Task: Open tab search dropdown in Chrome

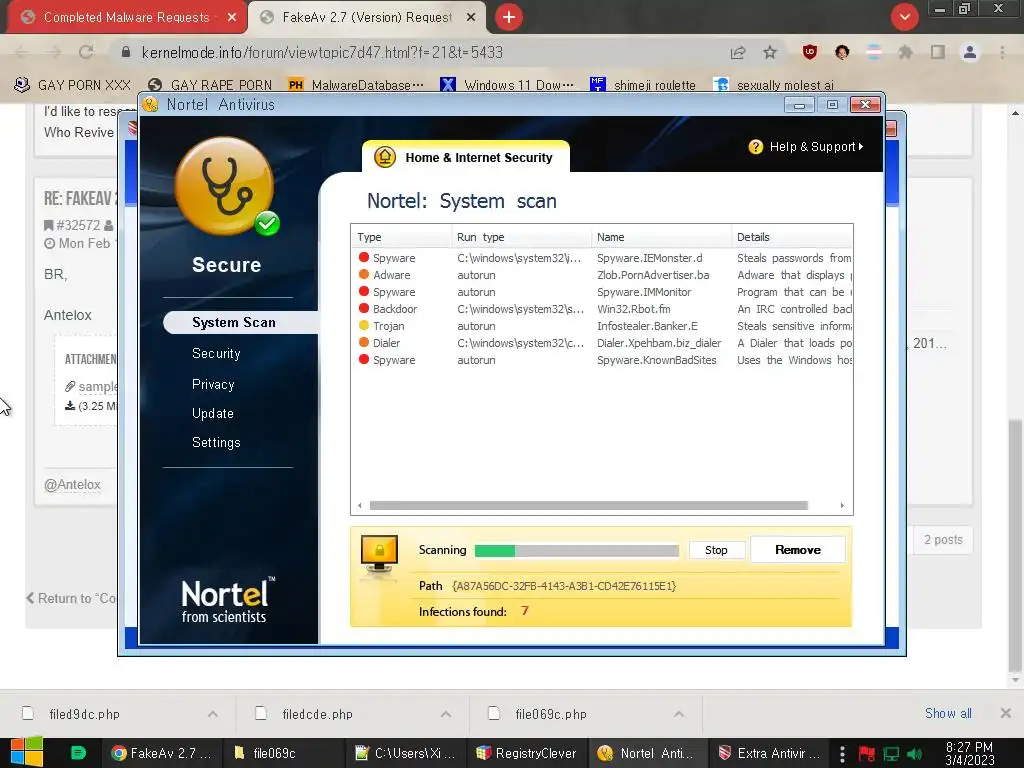Action: pyautogui.click(x=904, y=17)
